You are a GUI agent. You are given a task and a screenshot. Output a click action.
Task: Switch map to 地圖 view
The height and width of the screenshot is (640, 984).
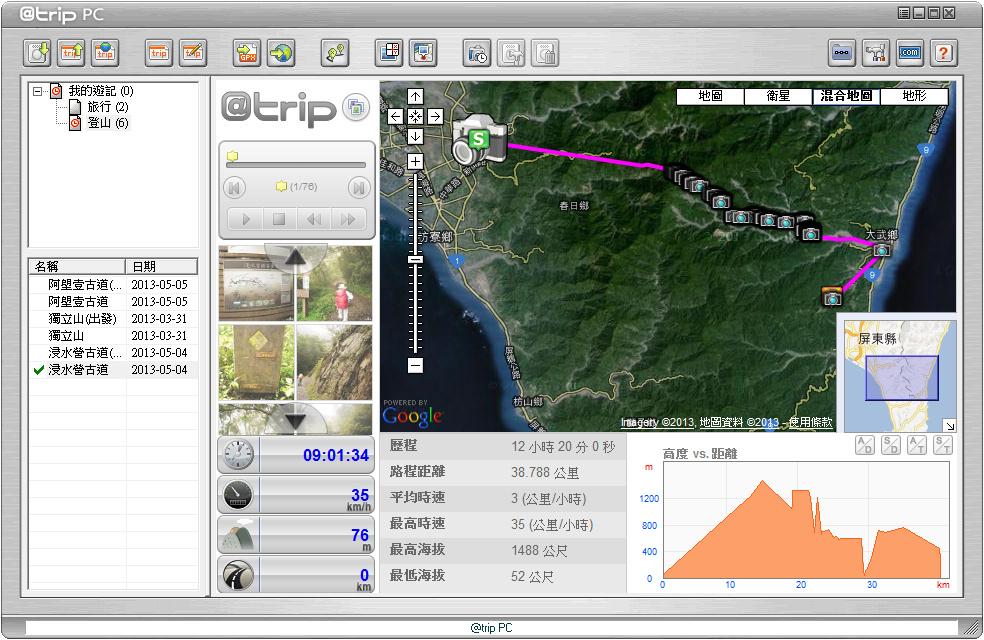[710, 96]
